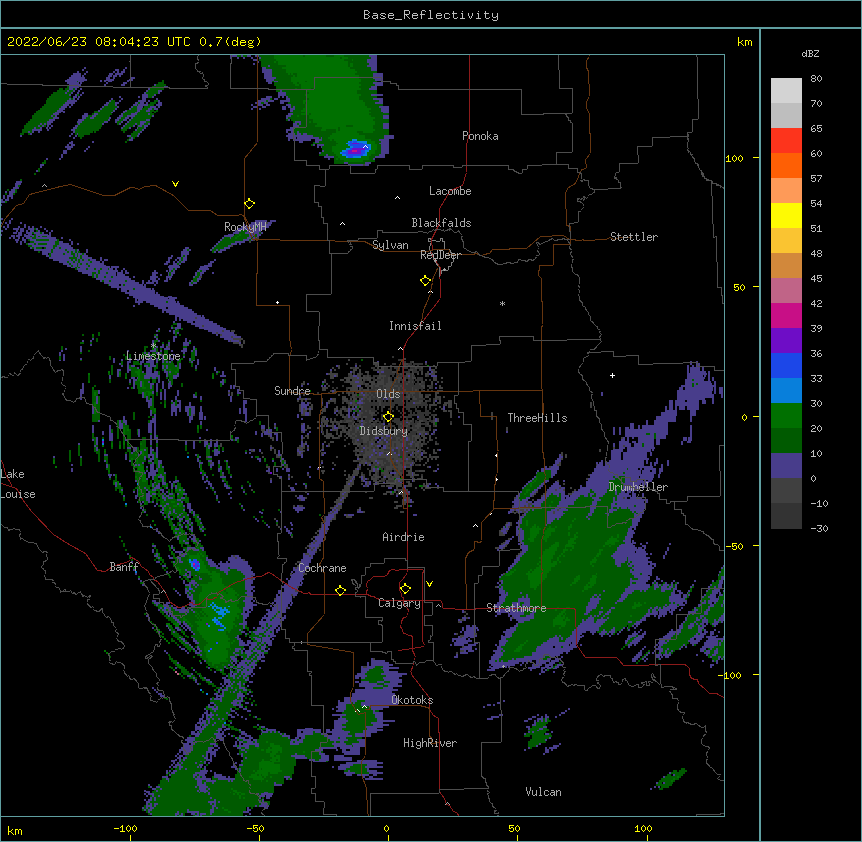Click the RockyMH label
Viewport: 862px width, 842px height.
[245, 227]
